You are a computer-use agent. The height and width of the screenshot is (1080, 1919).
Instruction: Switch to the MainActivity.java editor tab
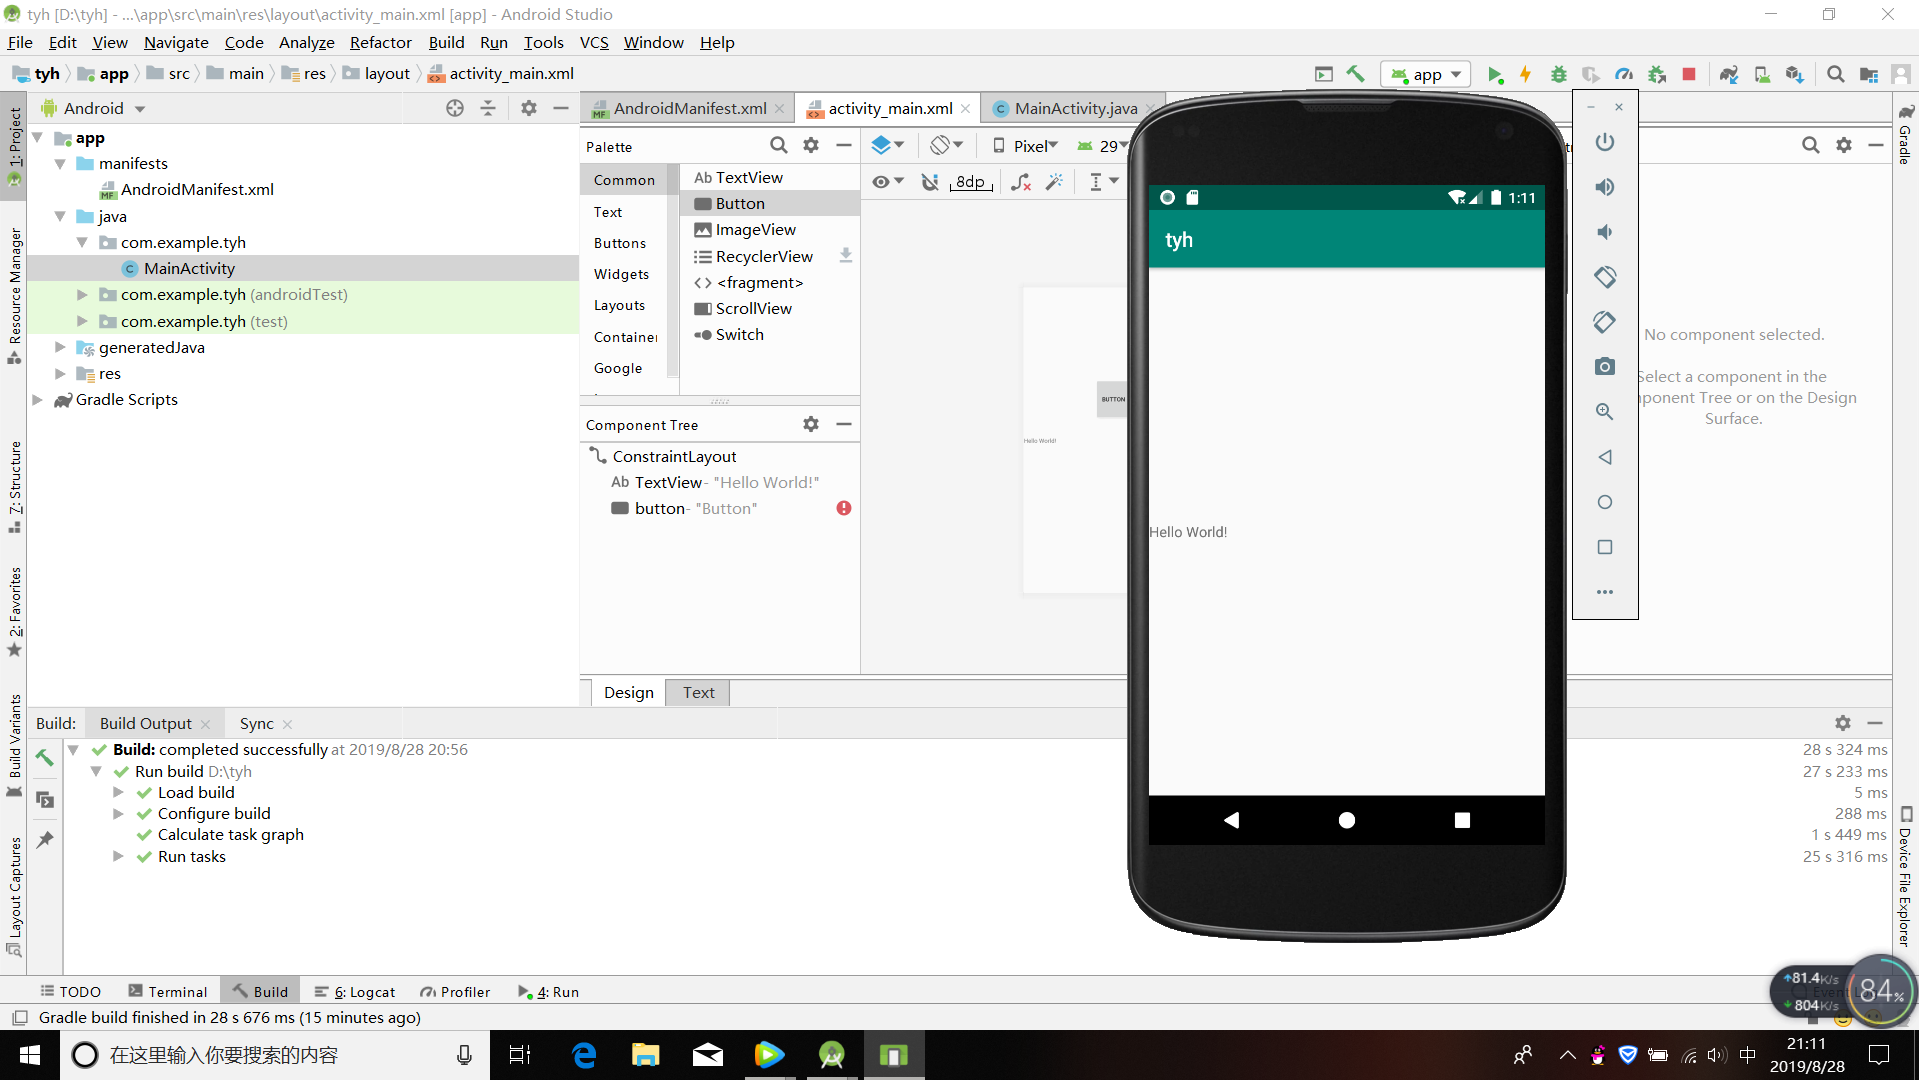point(1075,108)
